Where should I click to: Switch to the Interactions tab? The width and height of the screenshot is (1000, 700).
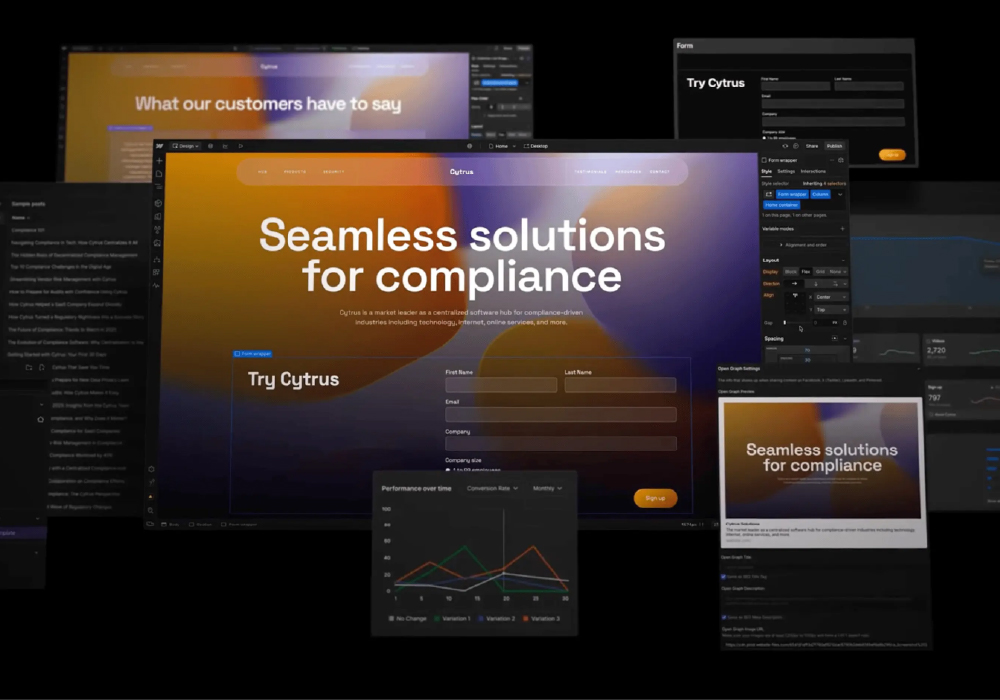click(813, 171)
